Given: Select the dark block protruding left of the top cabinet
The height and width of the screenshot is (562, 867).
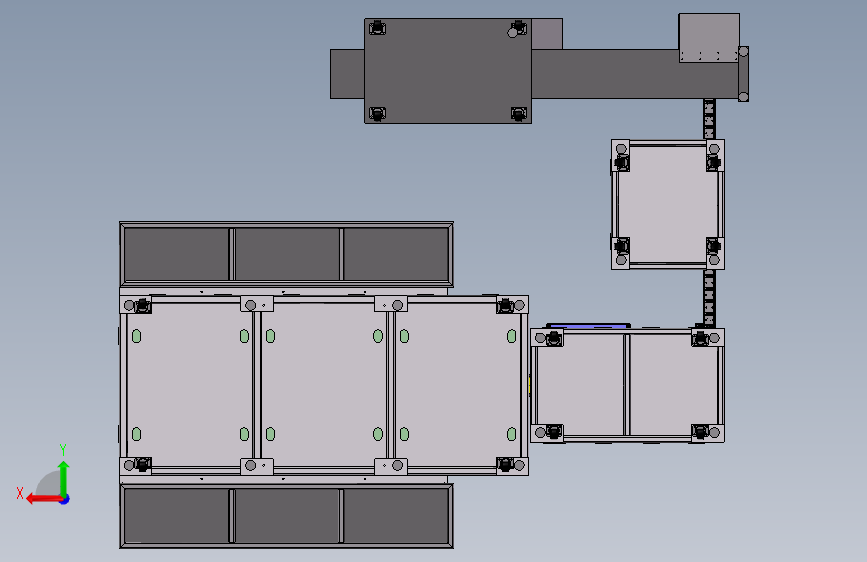Looking at the screenshot, I should (x=347, y=74).
